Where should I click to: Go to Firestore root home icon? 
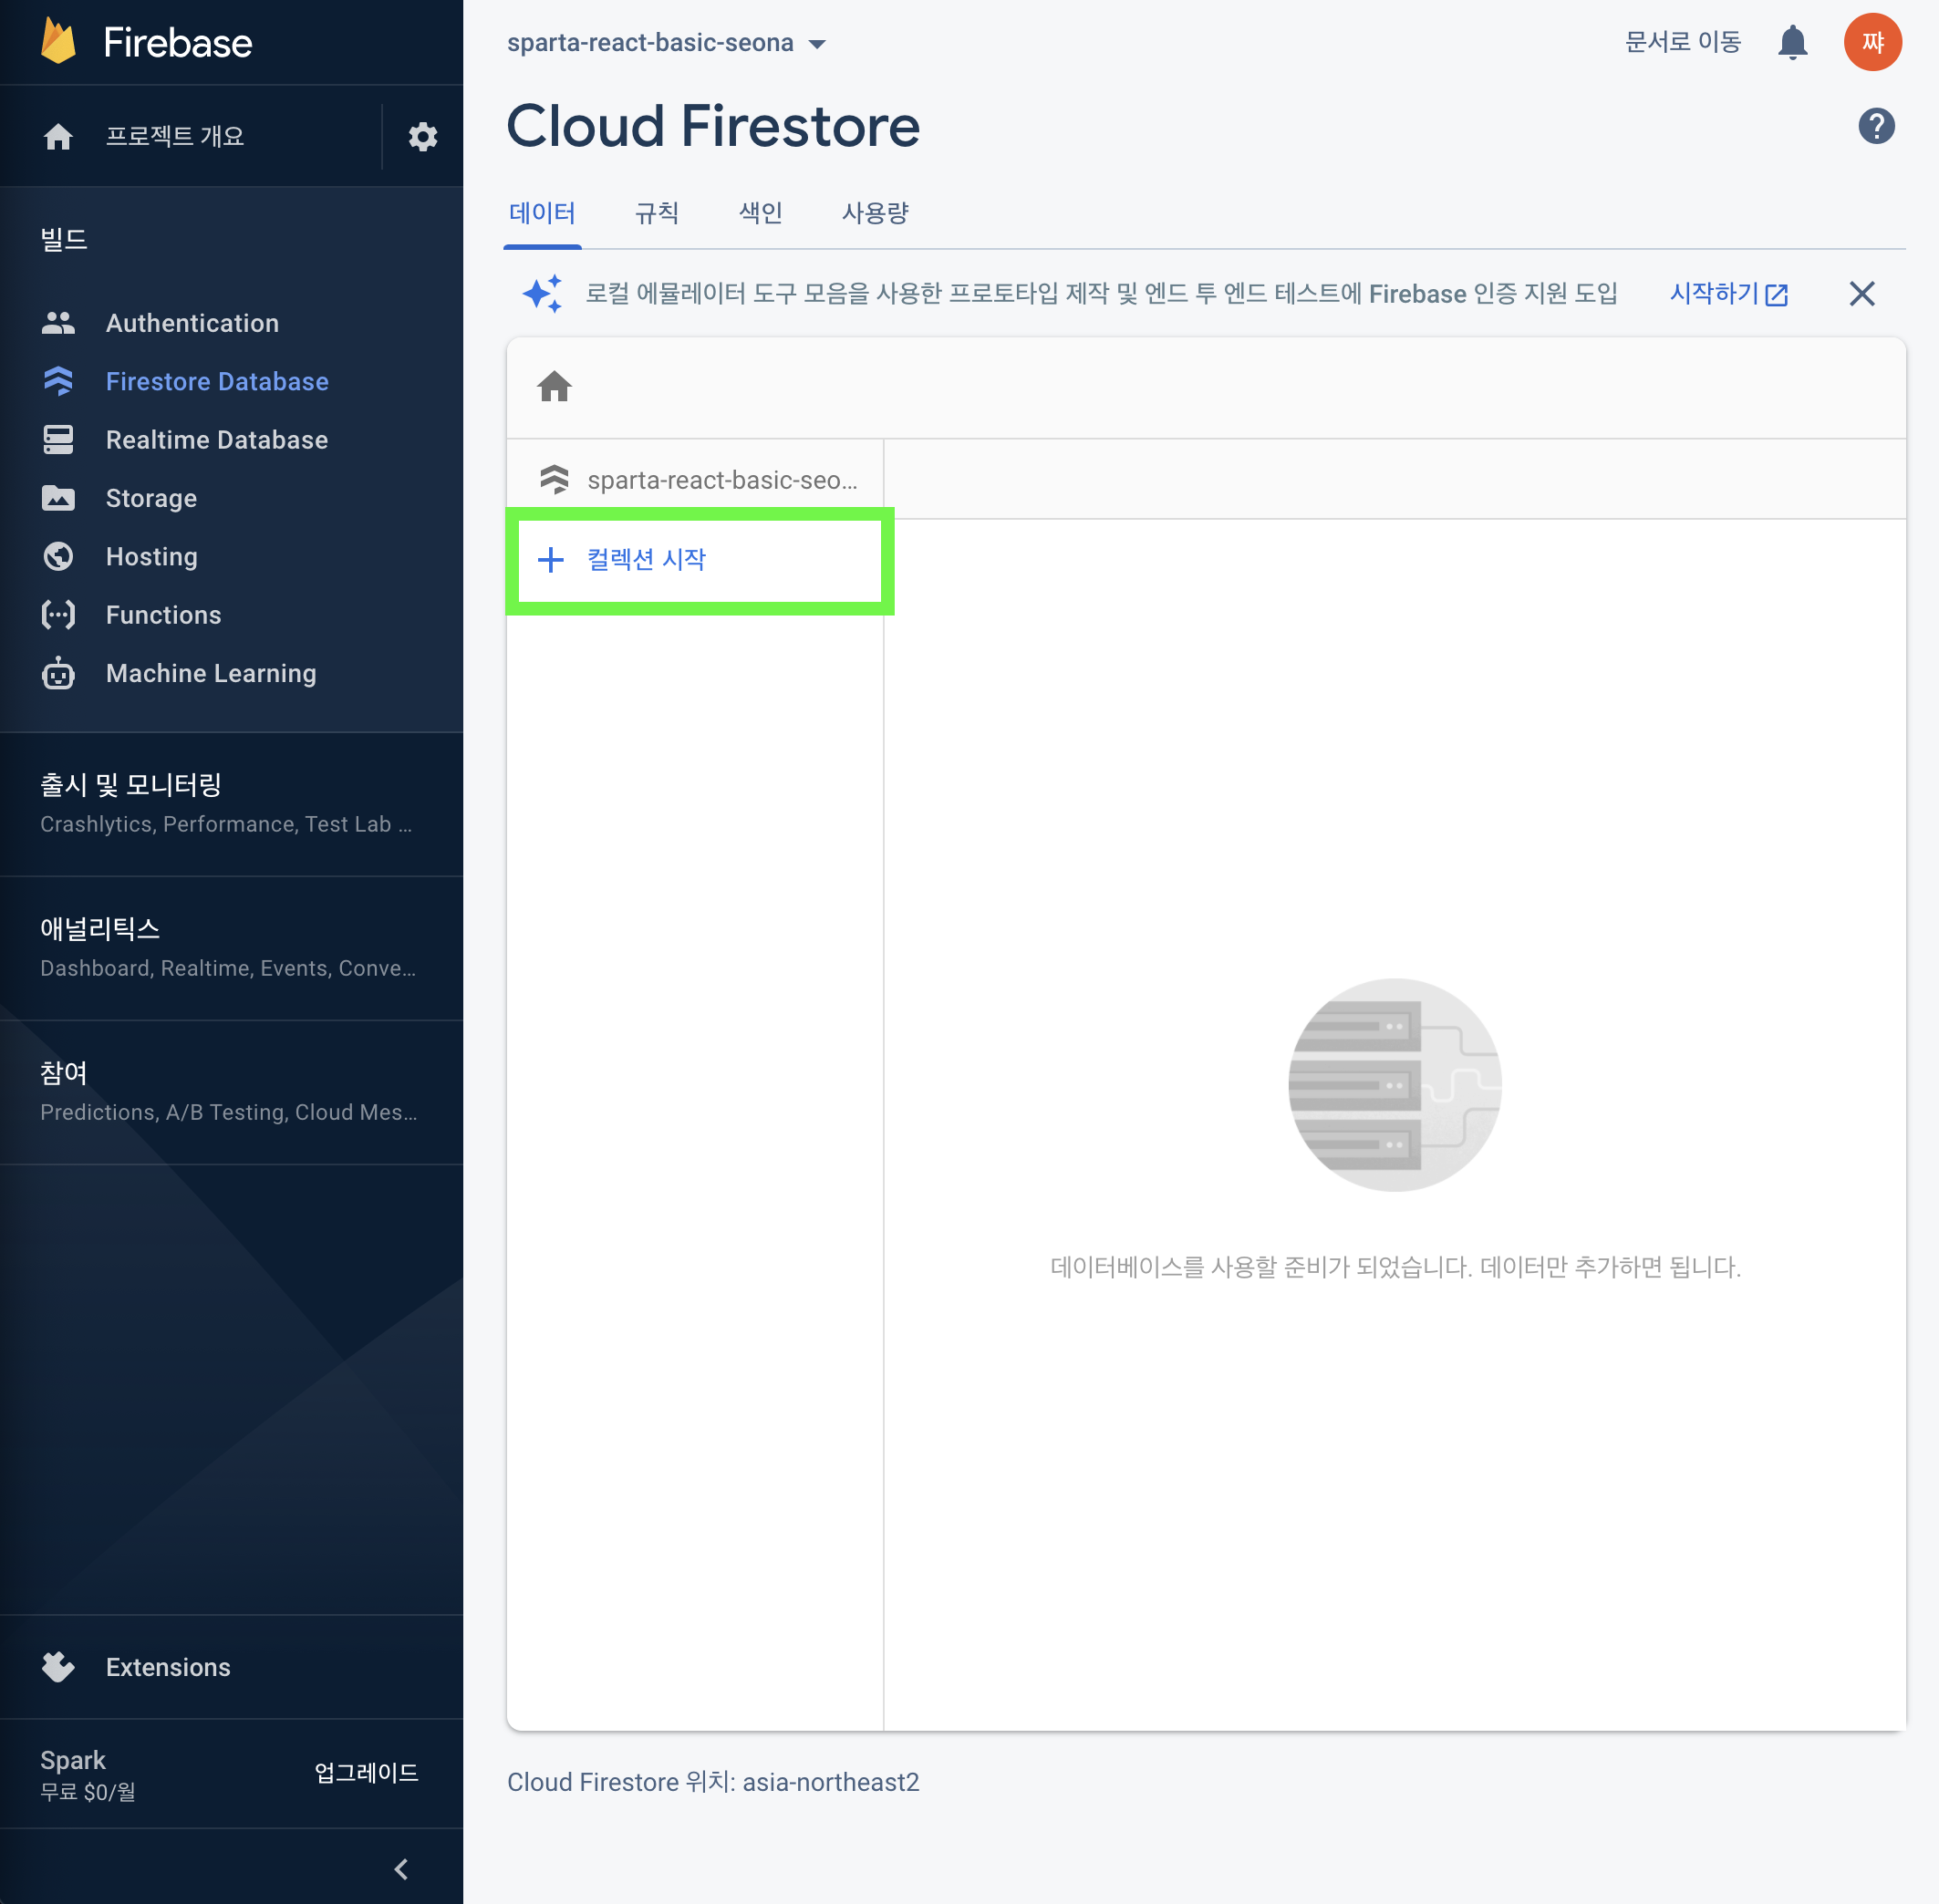pos(554,386)
